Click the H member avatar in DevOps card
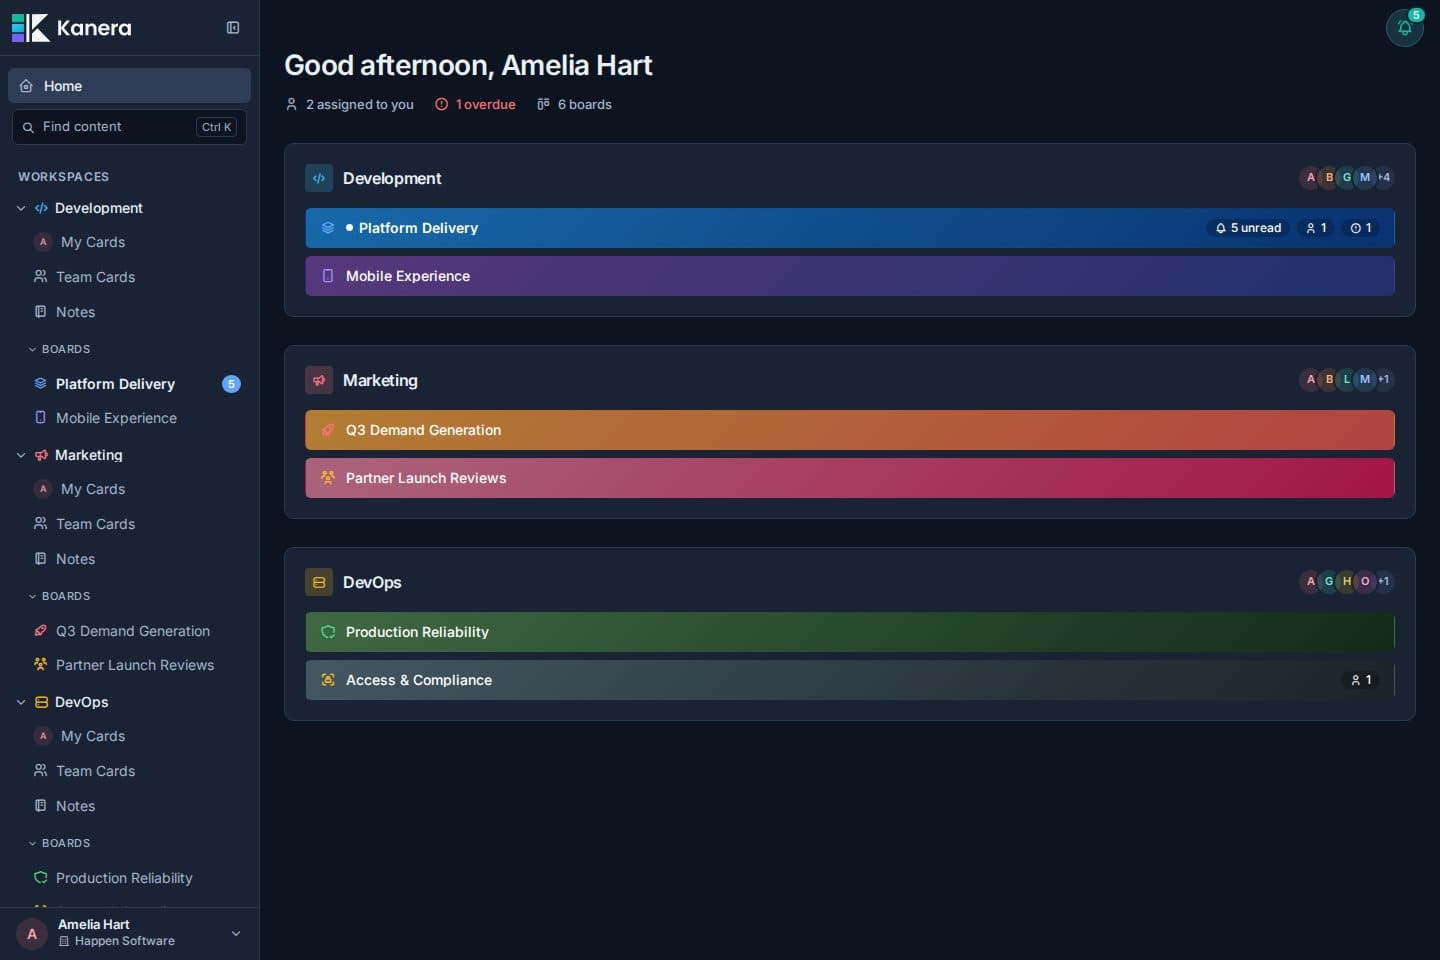This screenshot has width=1440, height=960. coord(1347,582)
